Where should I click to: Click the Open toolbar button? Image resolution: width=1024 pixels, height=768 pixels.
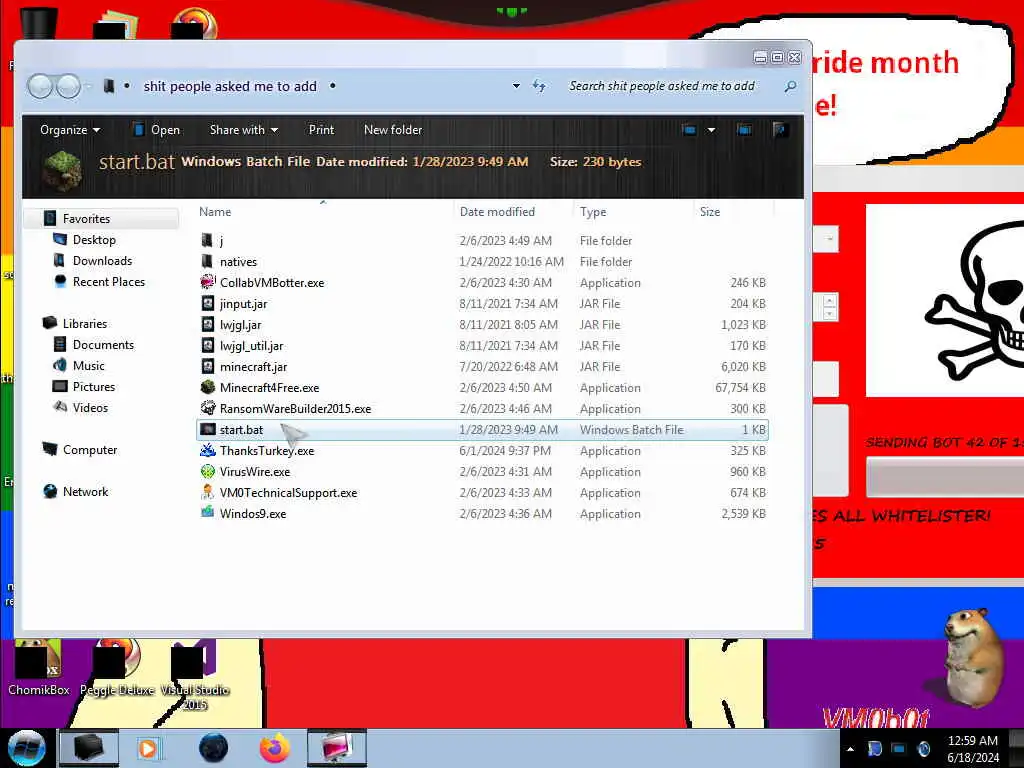157,130
